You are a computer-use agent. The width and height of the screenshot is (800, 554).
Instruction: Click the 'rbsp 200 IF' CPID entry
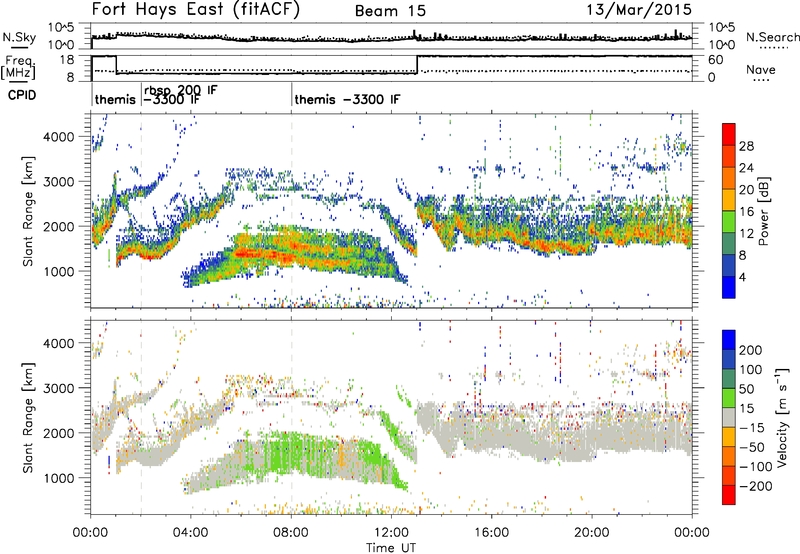pyautogui.click(x=181, y=90)
